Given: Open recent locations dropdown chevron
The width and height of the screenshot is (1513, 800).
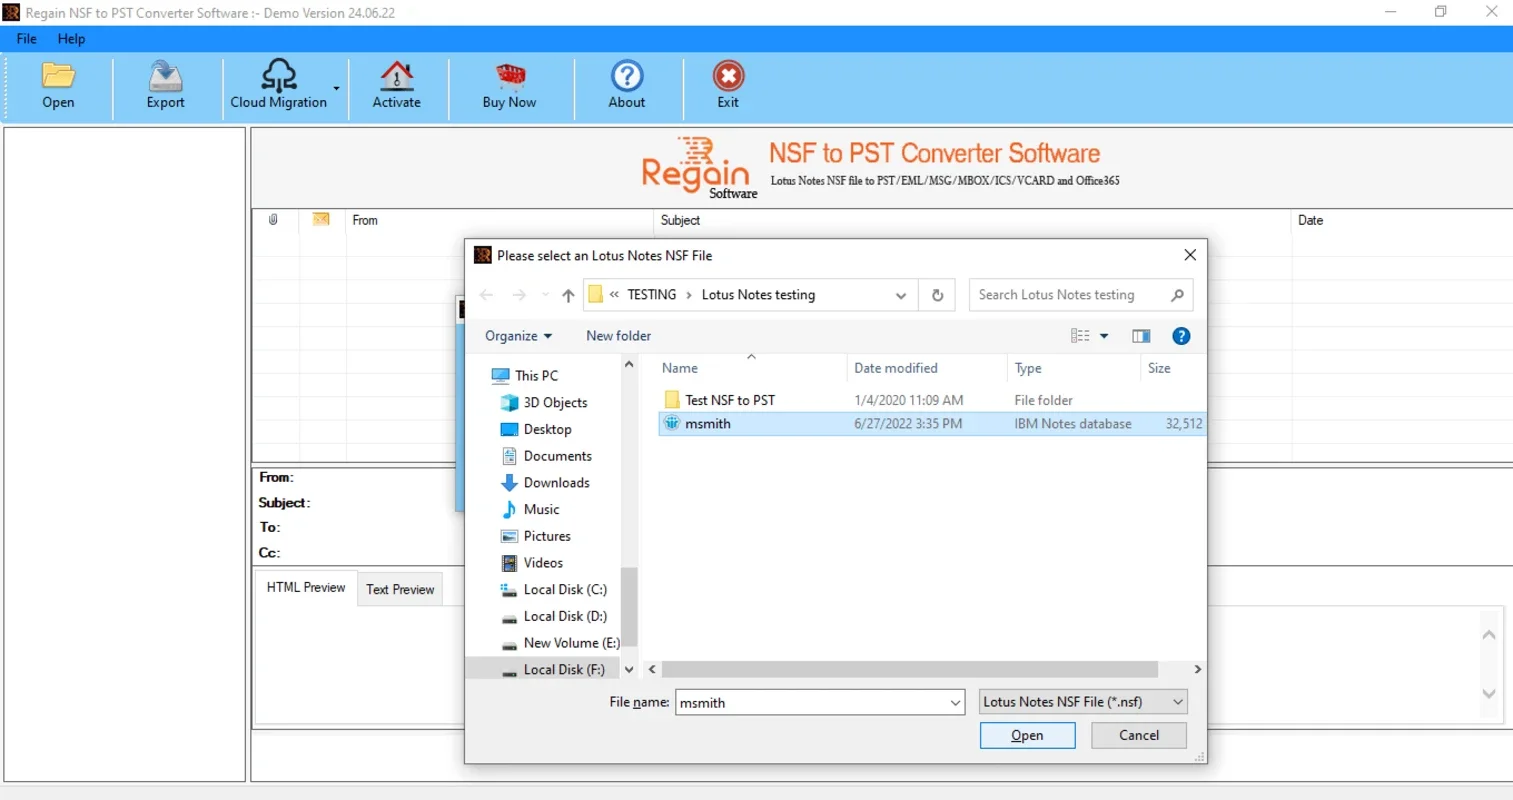Looking at the screenshot, I should (x=545, y=295).
